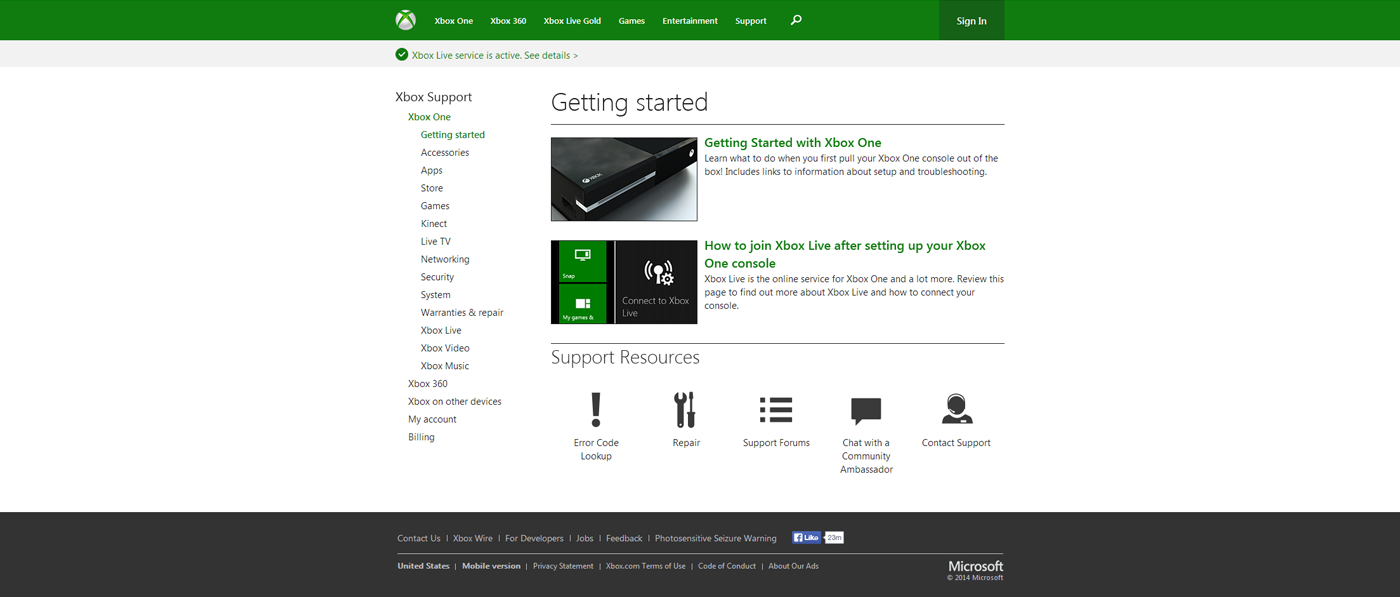Click the Error Code Lookup label
The image size is (1400, 597).
point(596,449)
